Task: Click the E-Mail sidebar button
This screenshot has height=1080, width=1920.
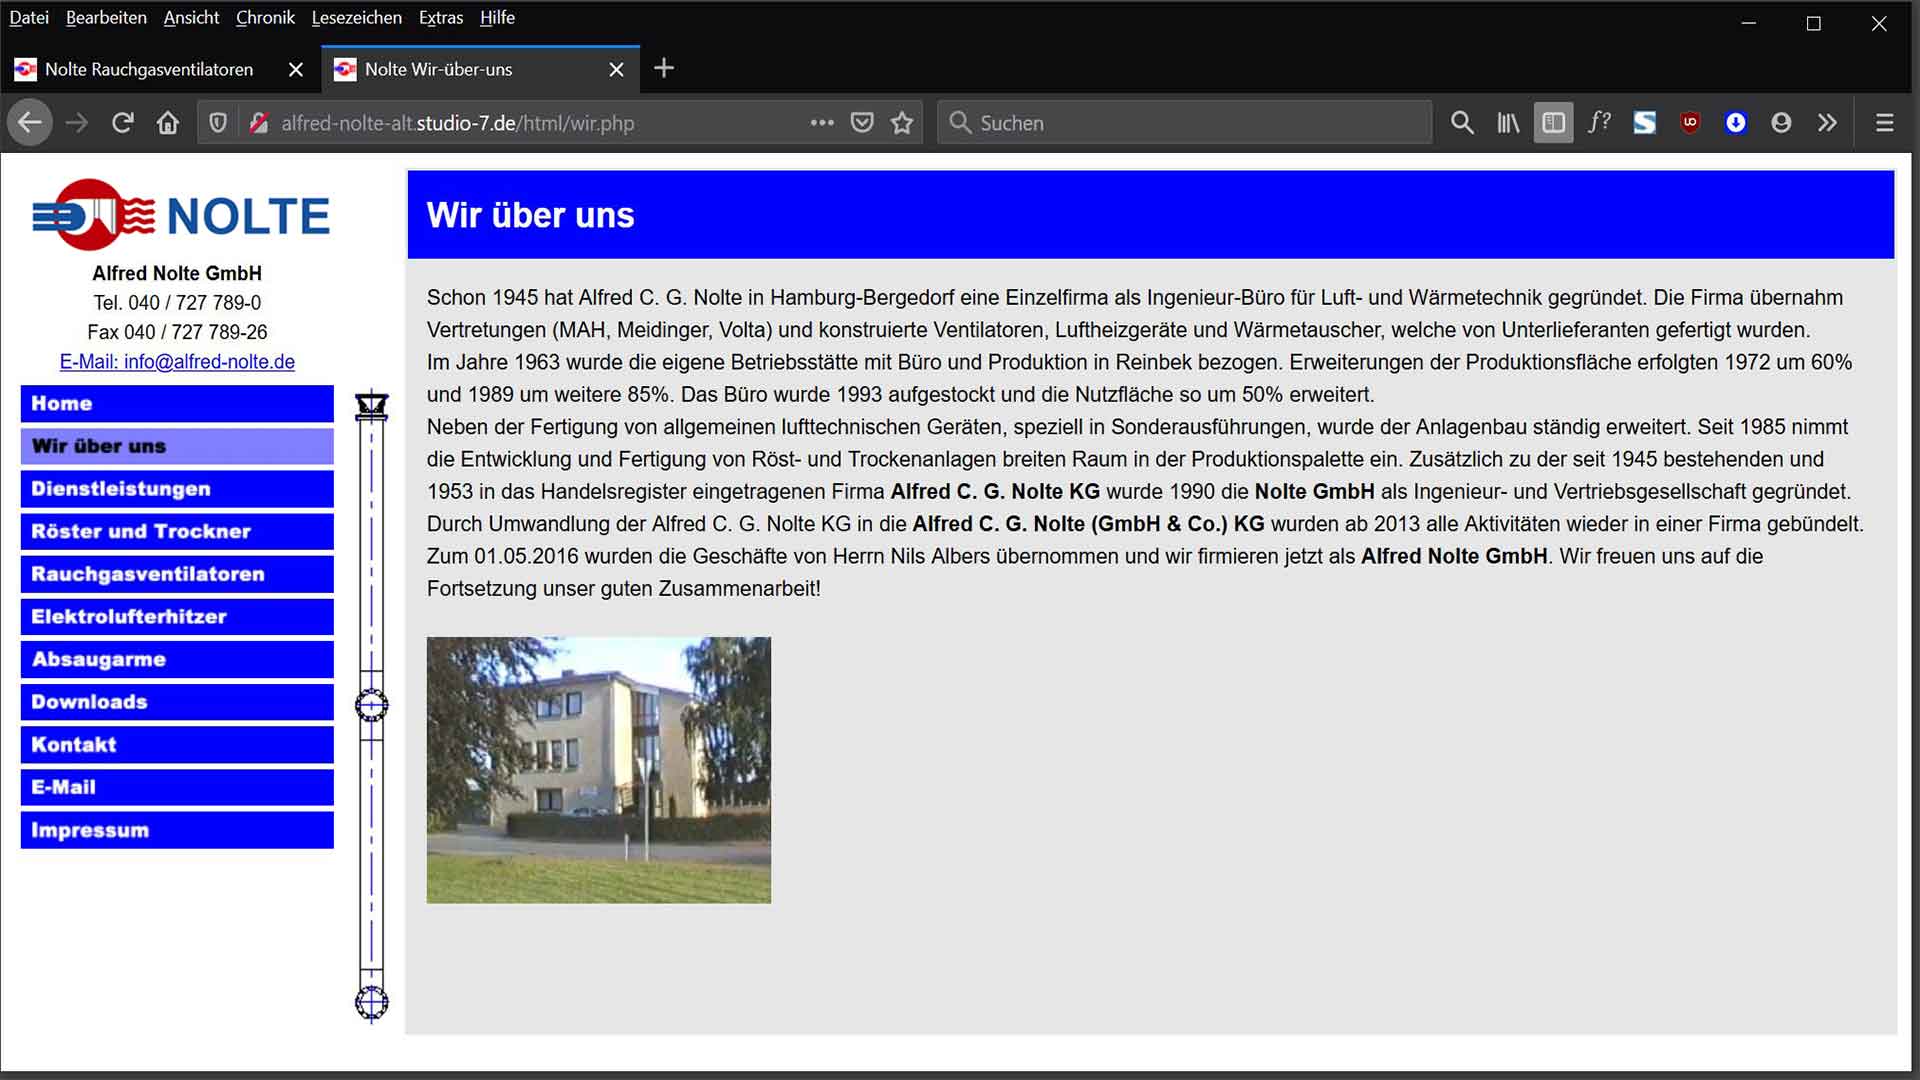Action: point(177,787)
